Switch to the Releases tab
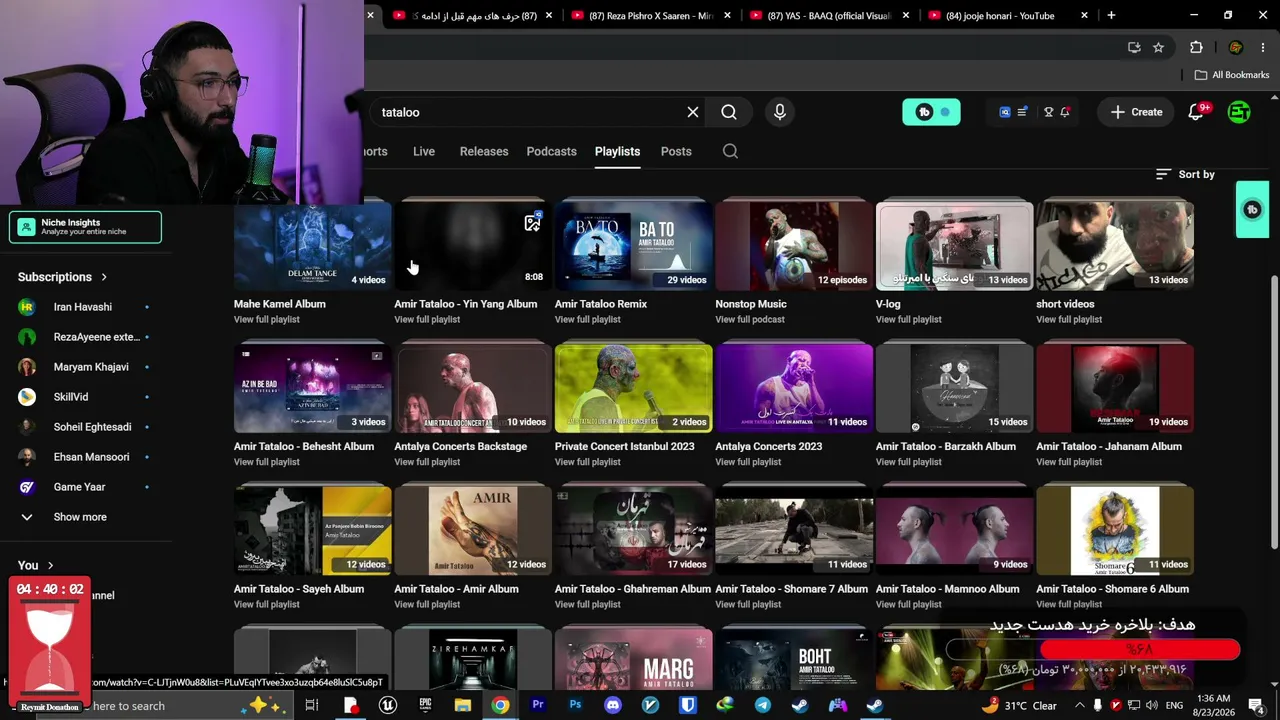Image resolution: width=1280 pixels, height=720 pixels. coord(484,151)
